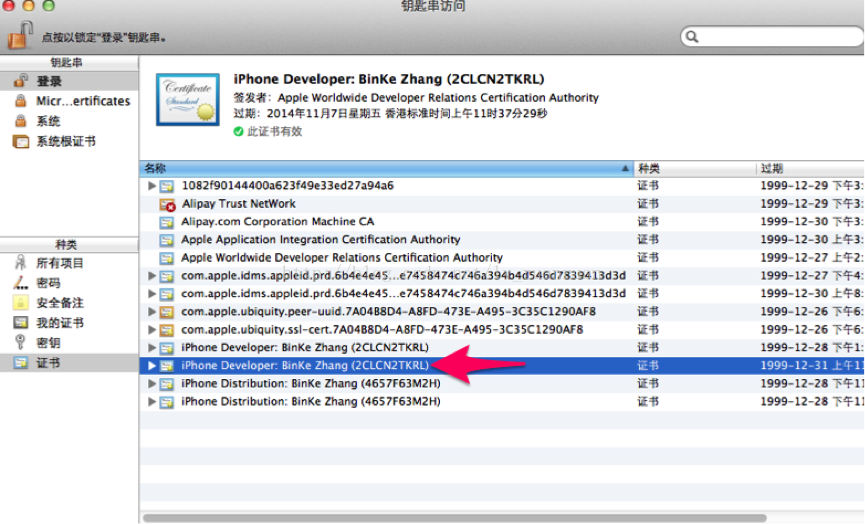
Task: Select the highlighted iPhone Developer: BinKe Zhang name
Action: point(305,365)
